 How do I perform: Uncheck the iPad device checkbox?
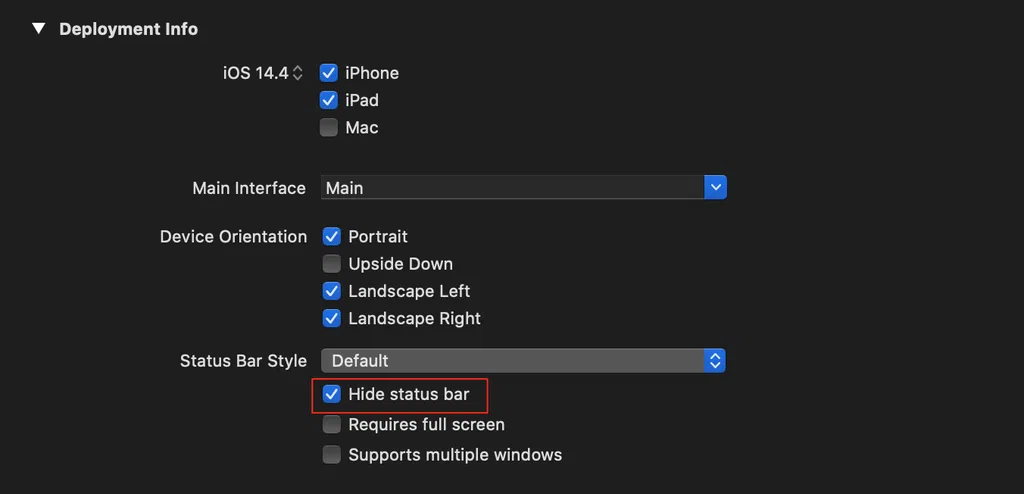328,100
